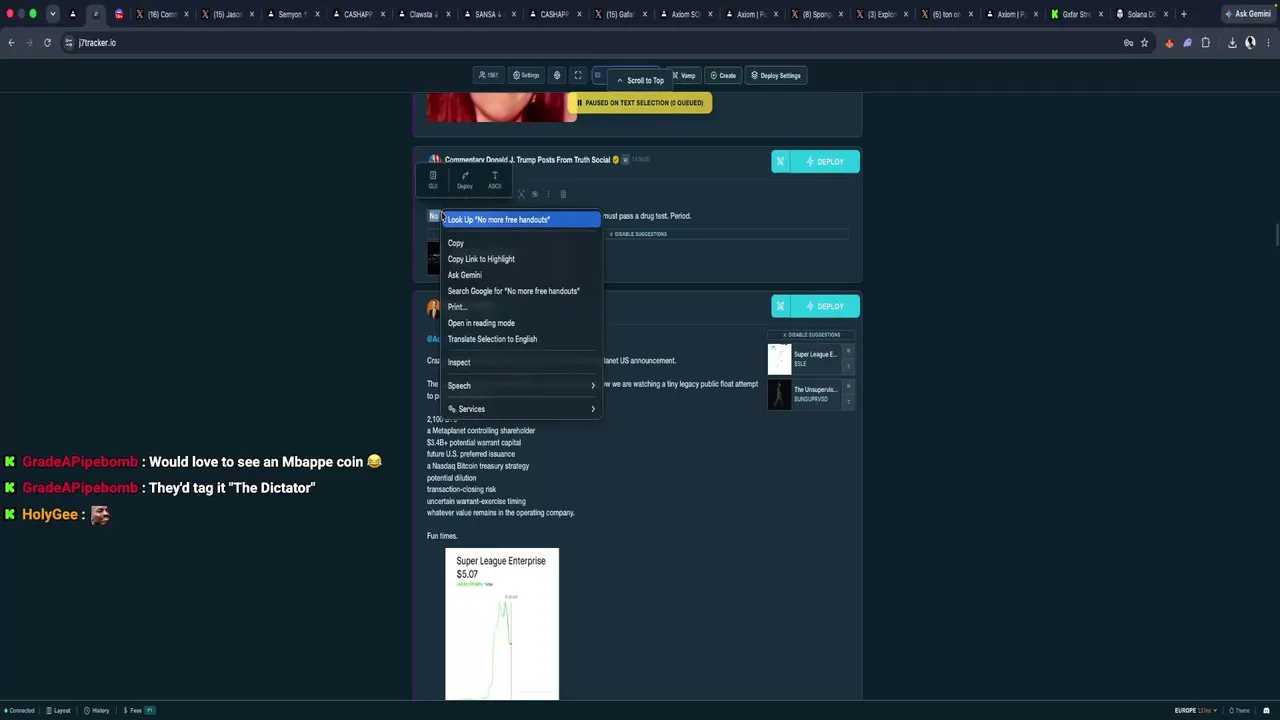The width and height of the screenshot is (1280, 720).
Task: Click the X icon beside the second post's Deploy
Action: coord(780,307)
